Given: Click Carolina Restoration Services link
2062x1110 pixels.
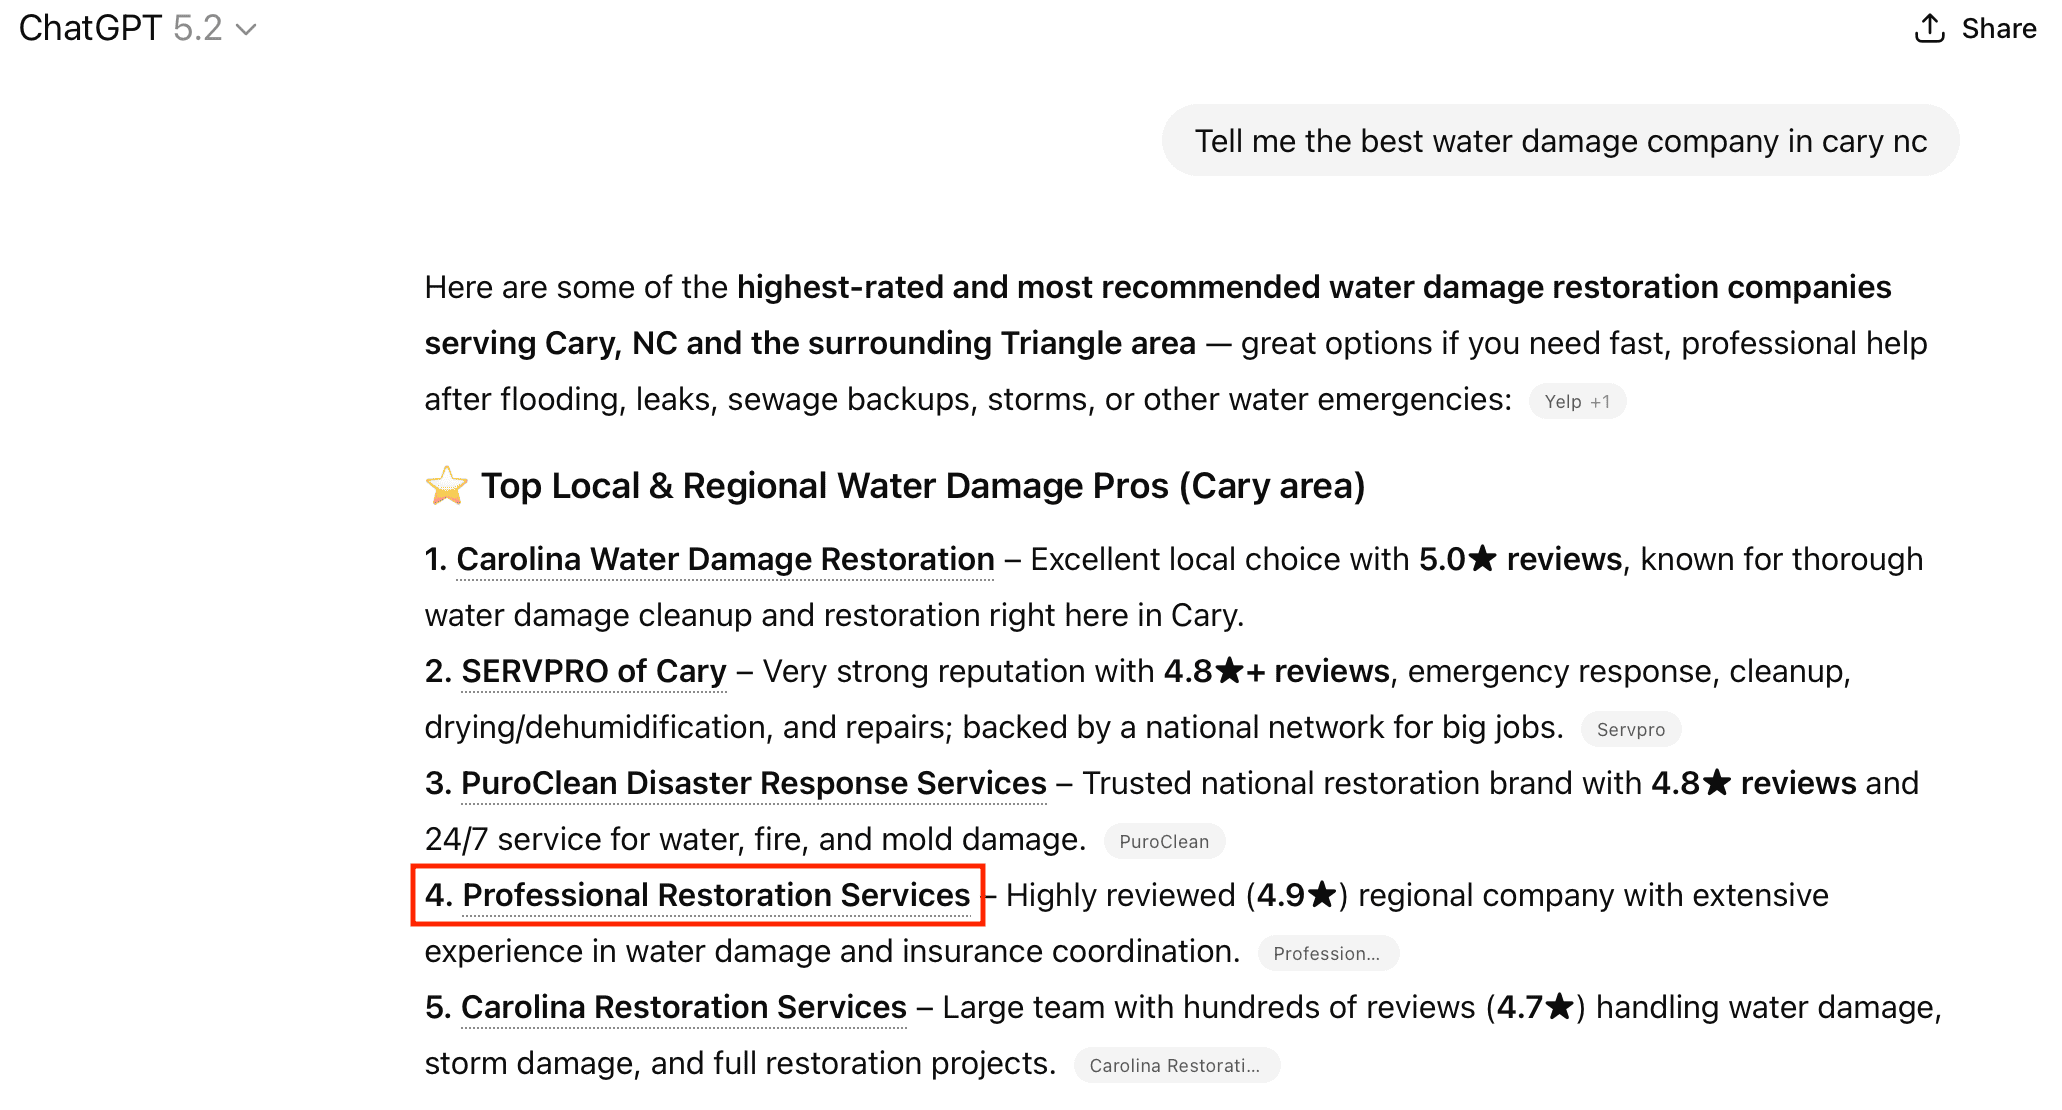Looking at the screenshot, I should click(683, 1008).
